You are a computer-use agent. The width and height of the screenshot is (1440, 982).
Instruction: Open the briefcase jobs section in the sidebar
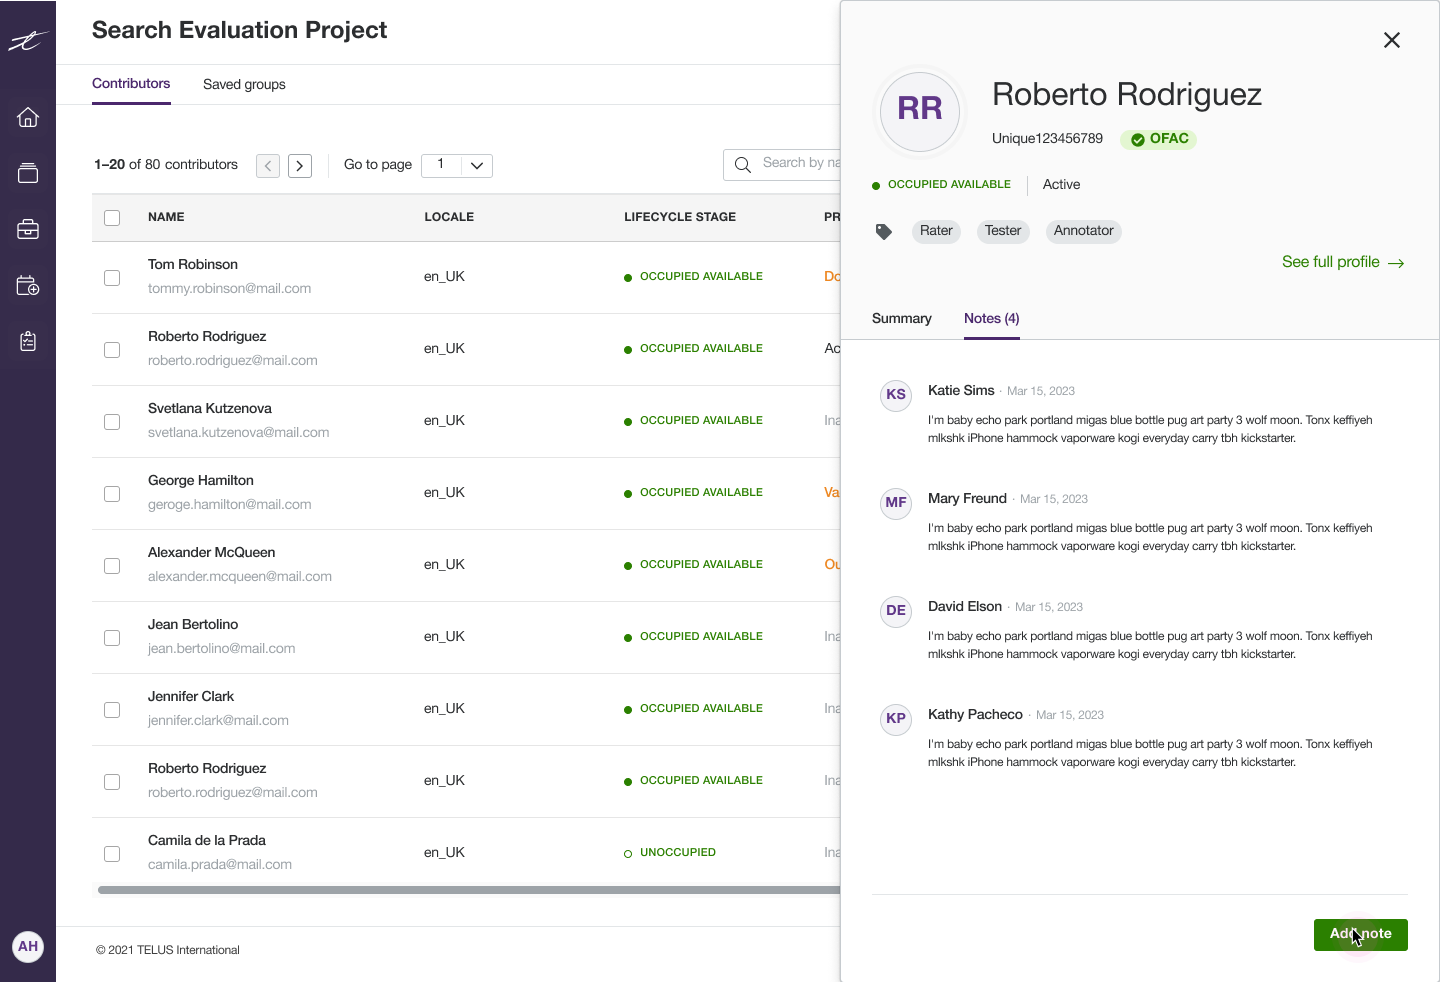pos(28,228)
